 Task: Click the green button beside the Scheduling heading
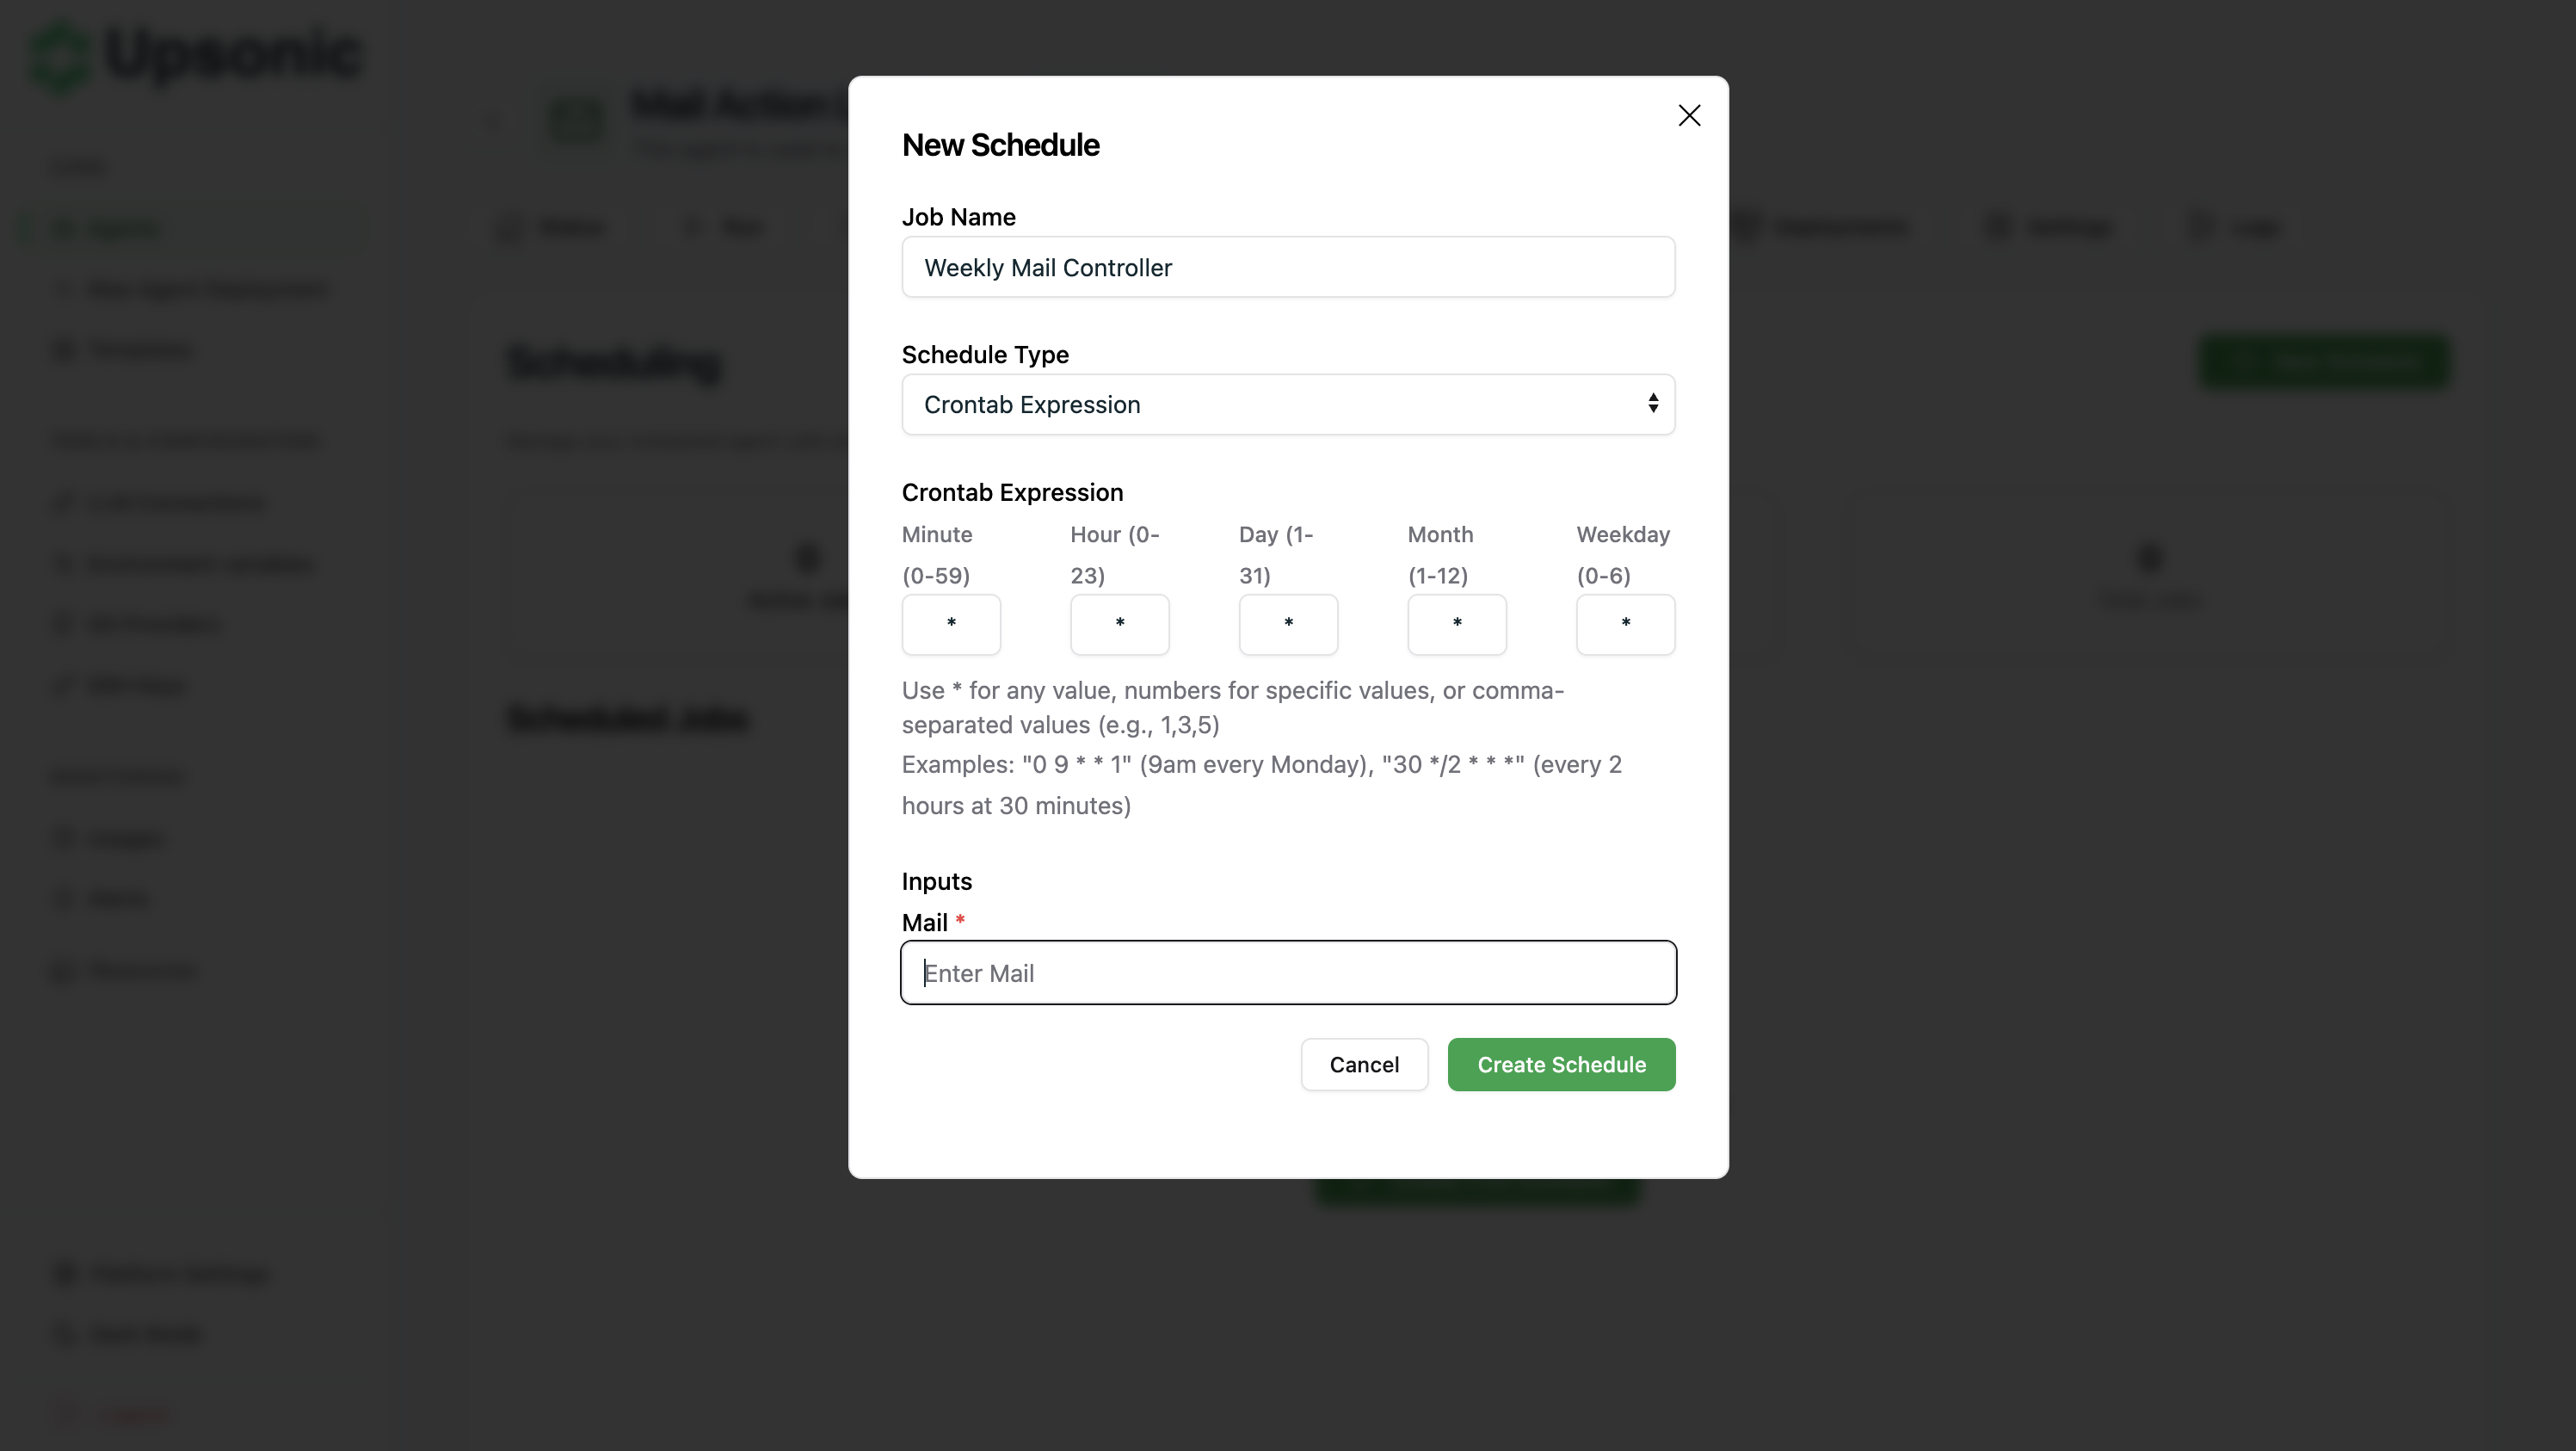click(2323, 362)
